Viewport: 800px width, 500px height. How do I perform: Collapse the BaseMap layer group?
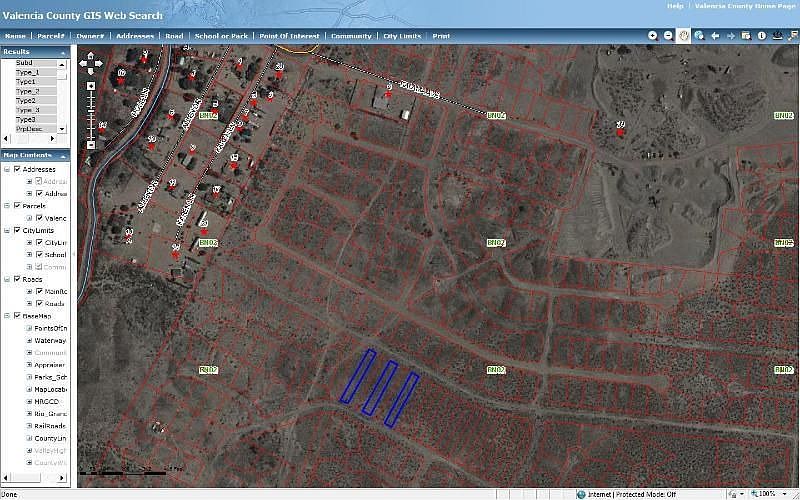click(x=7, y=316)
